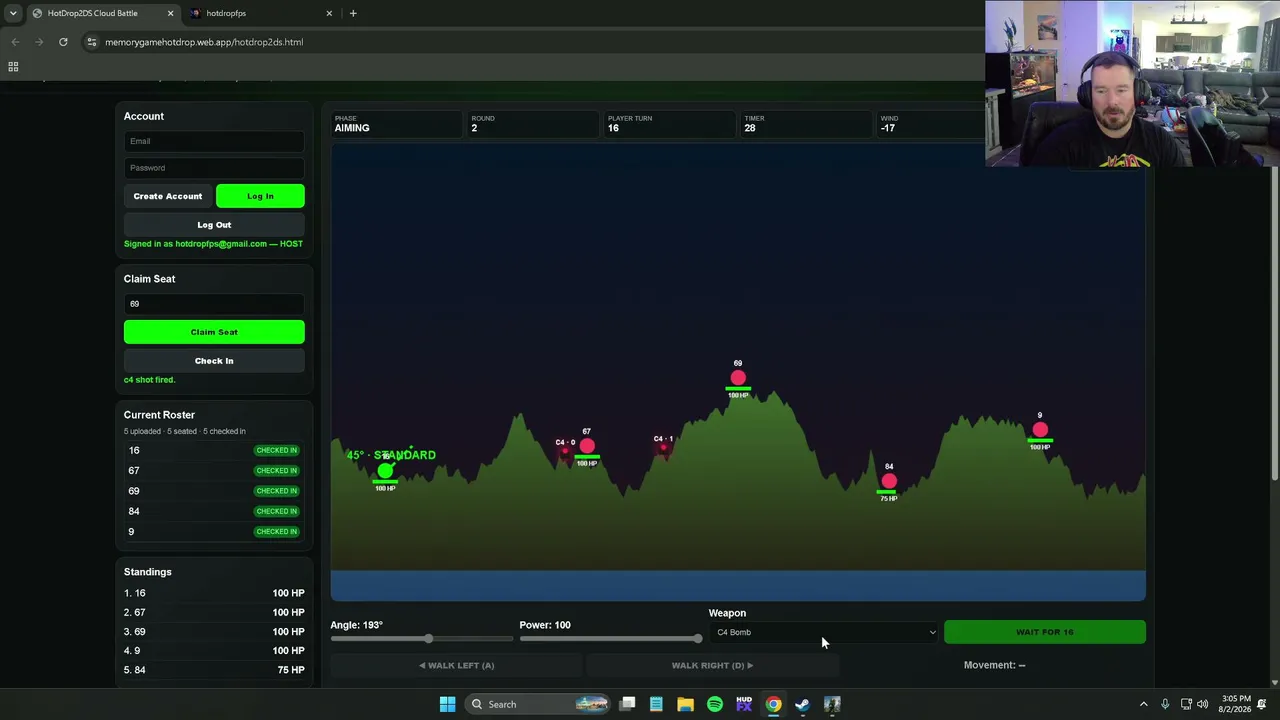
Task: Launch HUD FX from the taskbar
Action: coord(744,704)
